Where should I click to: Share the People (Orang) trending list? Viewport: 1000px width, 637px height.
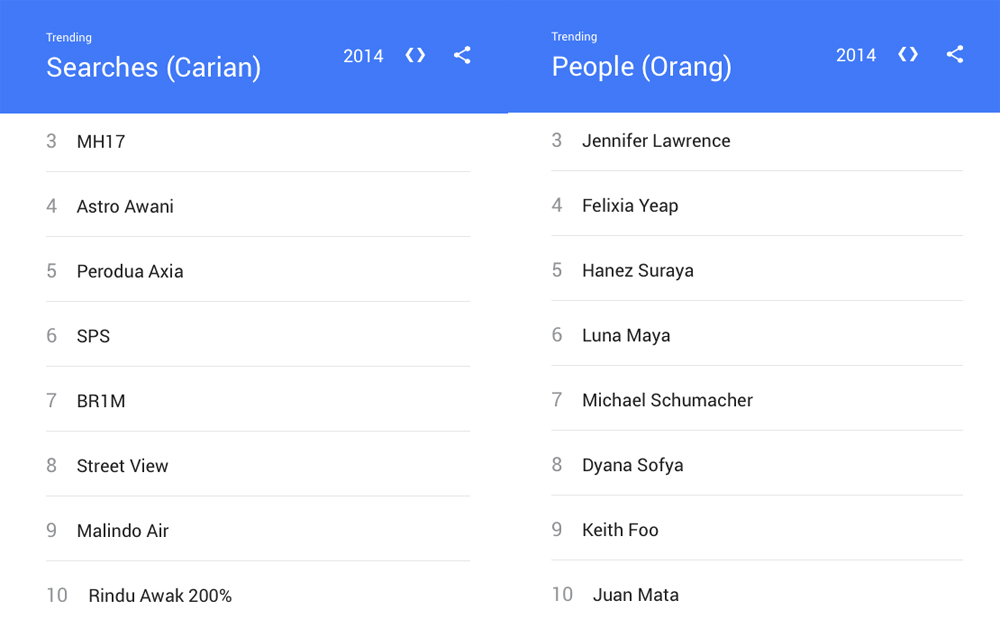point(955,54)
